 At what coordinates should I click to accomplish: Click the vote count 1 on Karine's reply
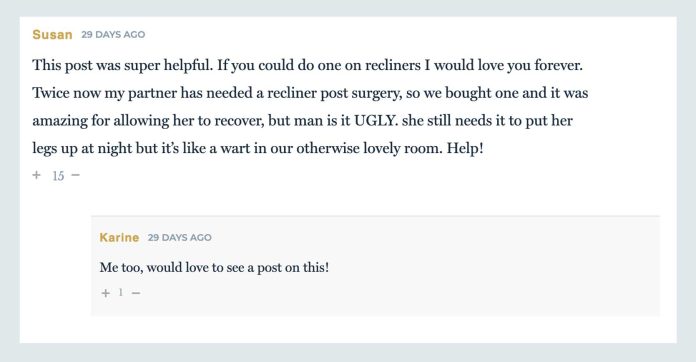click(120, 292)
